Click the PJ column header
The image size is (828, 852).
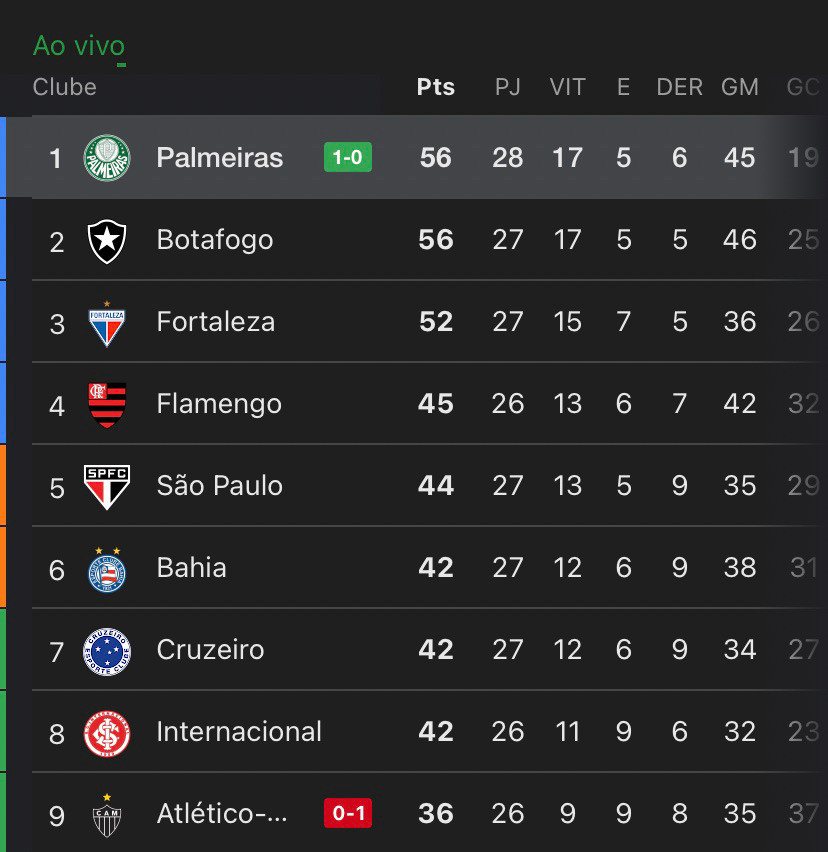click(507, 87)
